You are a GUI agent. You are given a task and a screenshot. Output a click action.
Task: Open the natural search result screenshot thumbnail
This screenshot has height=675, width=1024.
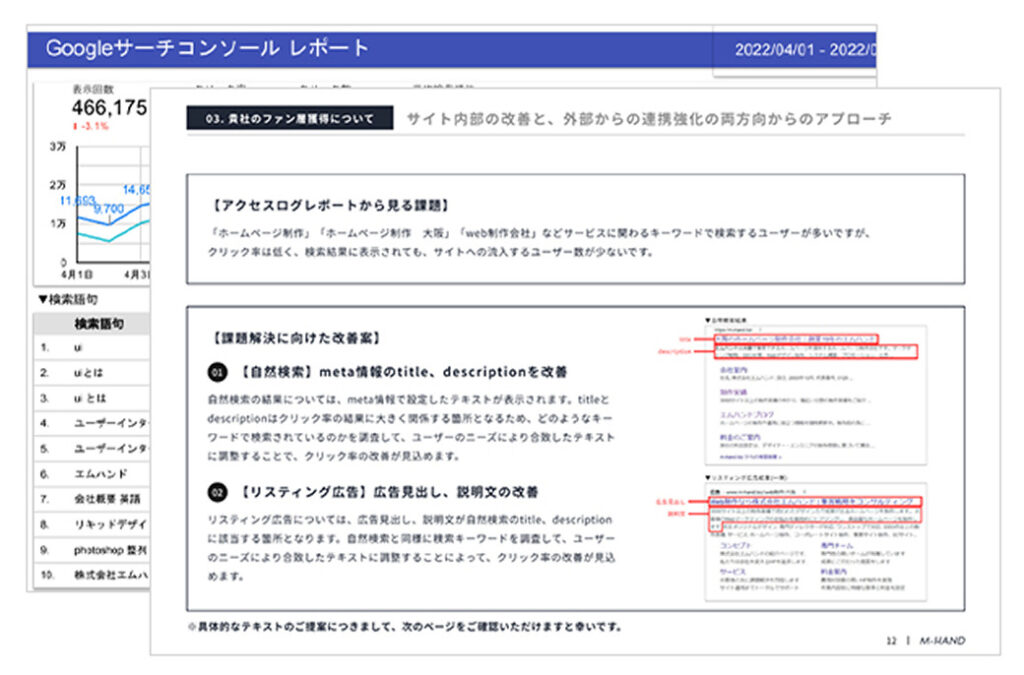(816, 394)
